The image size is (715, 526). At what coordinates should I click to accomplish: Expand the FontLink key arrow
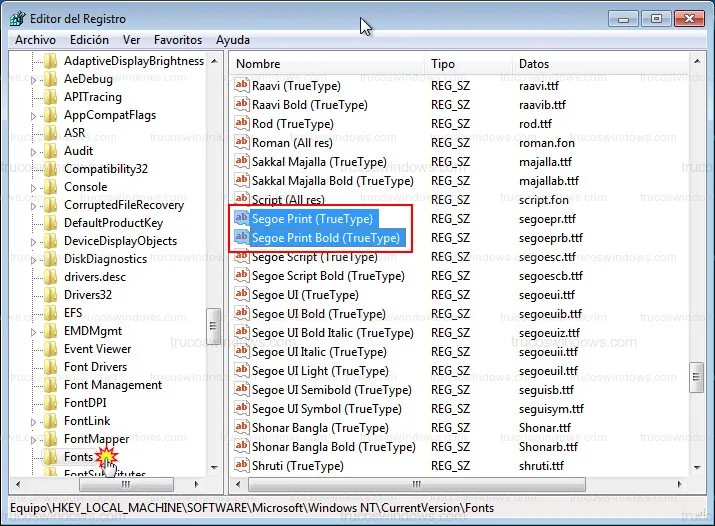(x=34, y=421)
